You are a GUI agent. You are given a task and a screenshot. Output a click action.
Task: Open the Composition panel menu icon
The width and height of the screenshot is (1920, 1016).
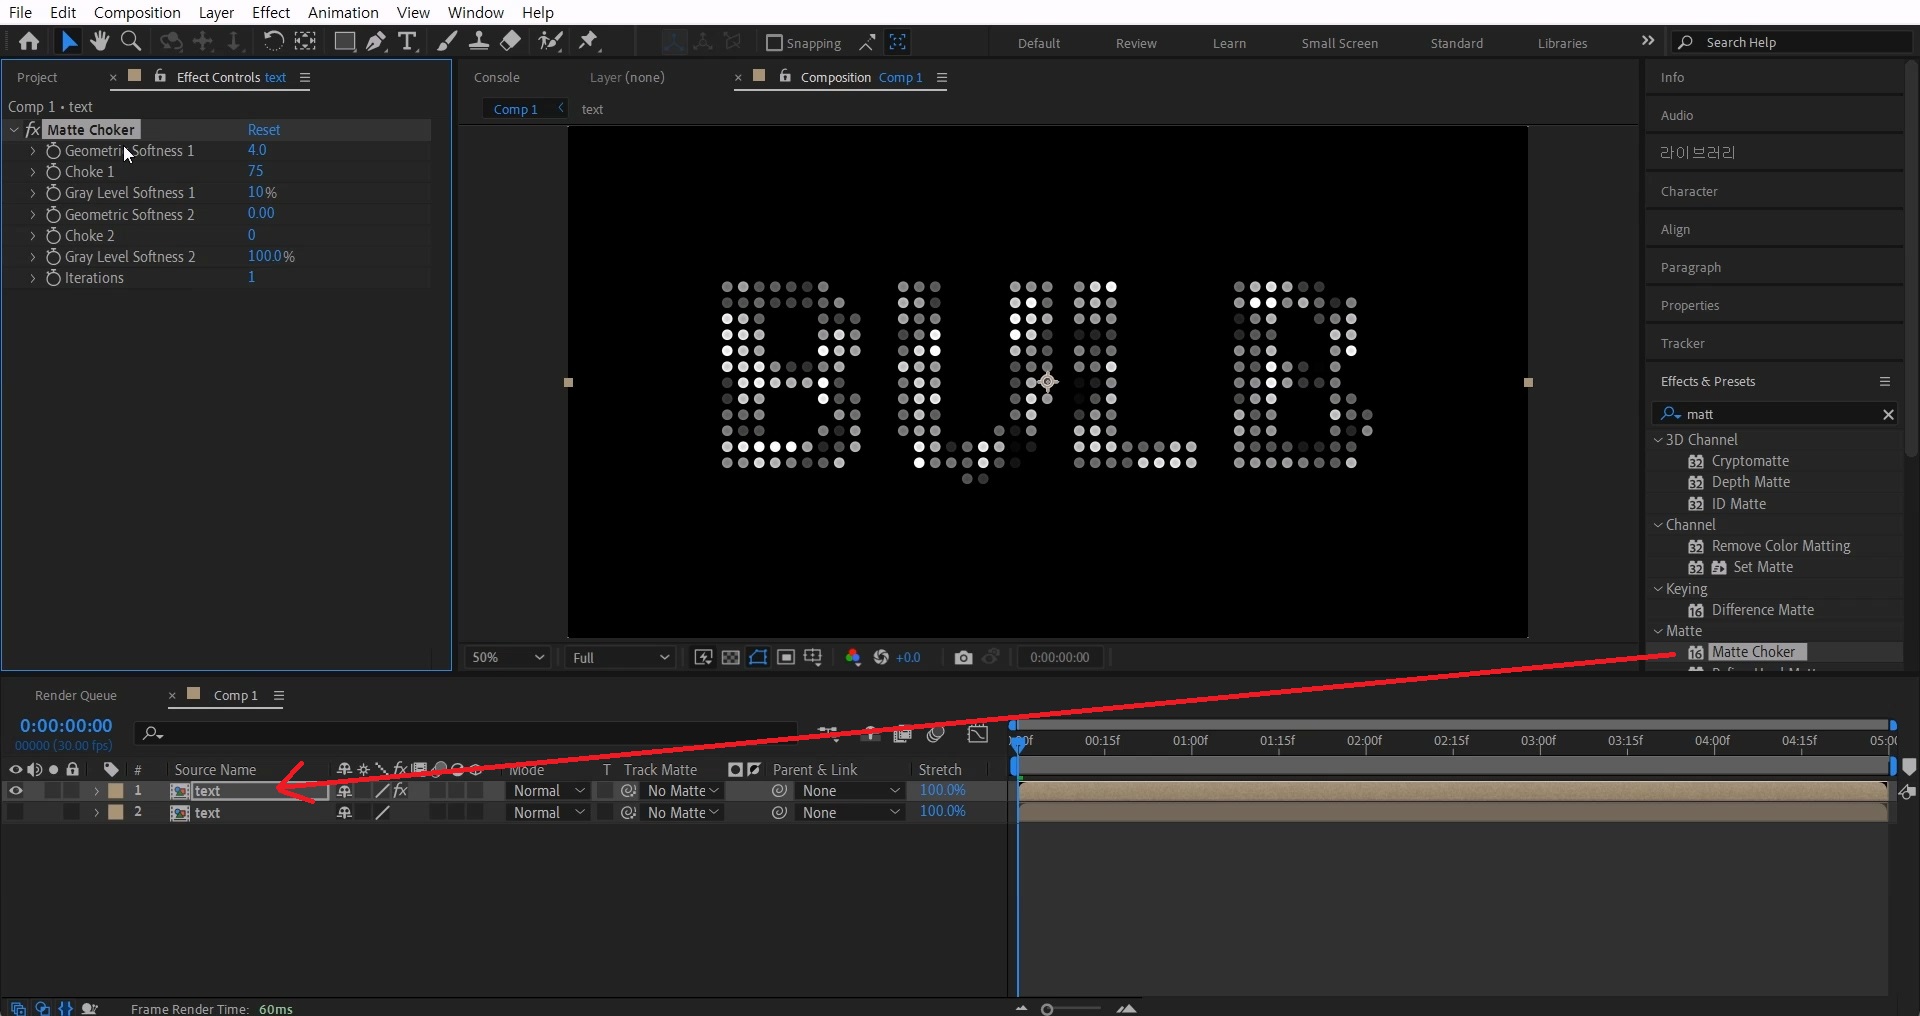pos(942,77)
